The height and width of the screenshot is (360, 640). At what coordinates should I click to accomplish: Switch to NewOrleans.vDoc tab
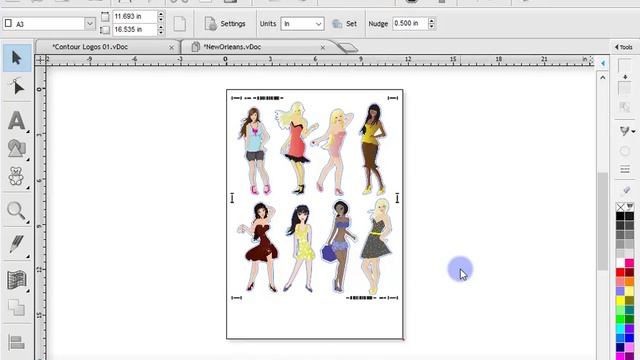click(232, 47)
